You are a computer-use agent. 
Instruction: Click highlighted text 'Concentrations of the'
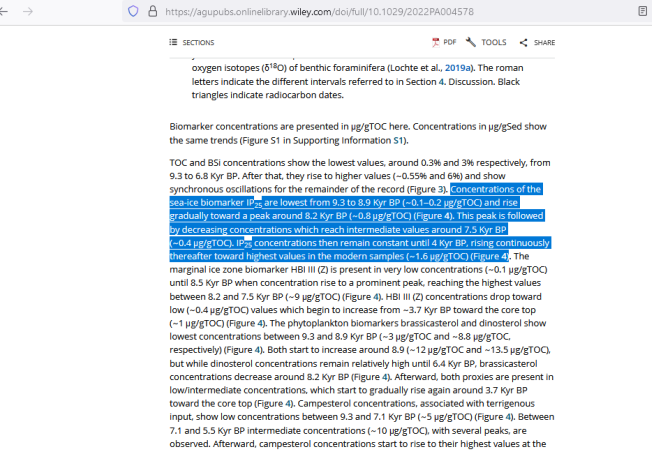click(x=495, y=189)
